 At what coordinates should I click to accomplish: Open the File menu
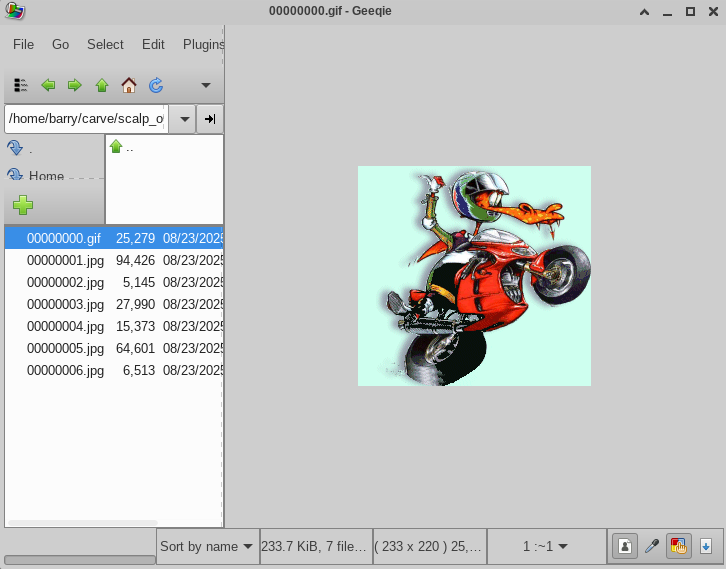pyautogui.click(x=23, y=44)
